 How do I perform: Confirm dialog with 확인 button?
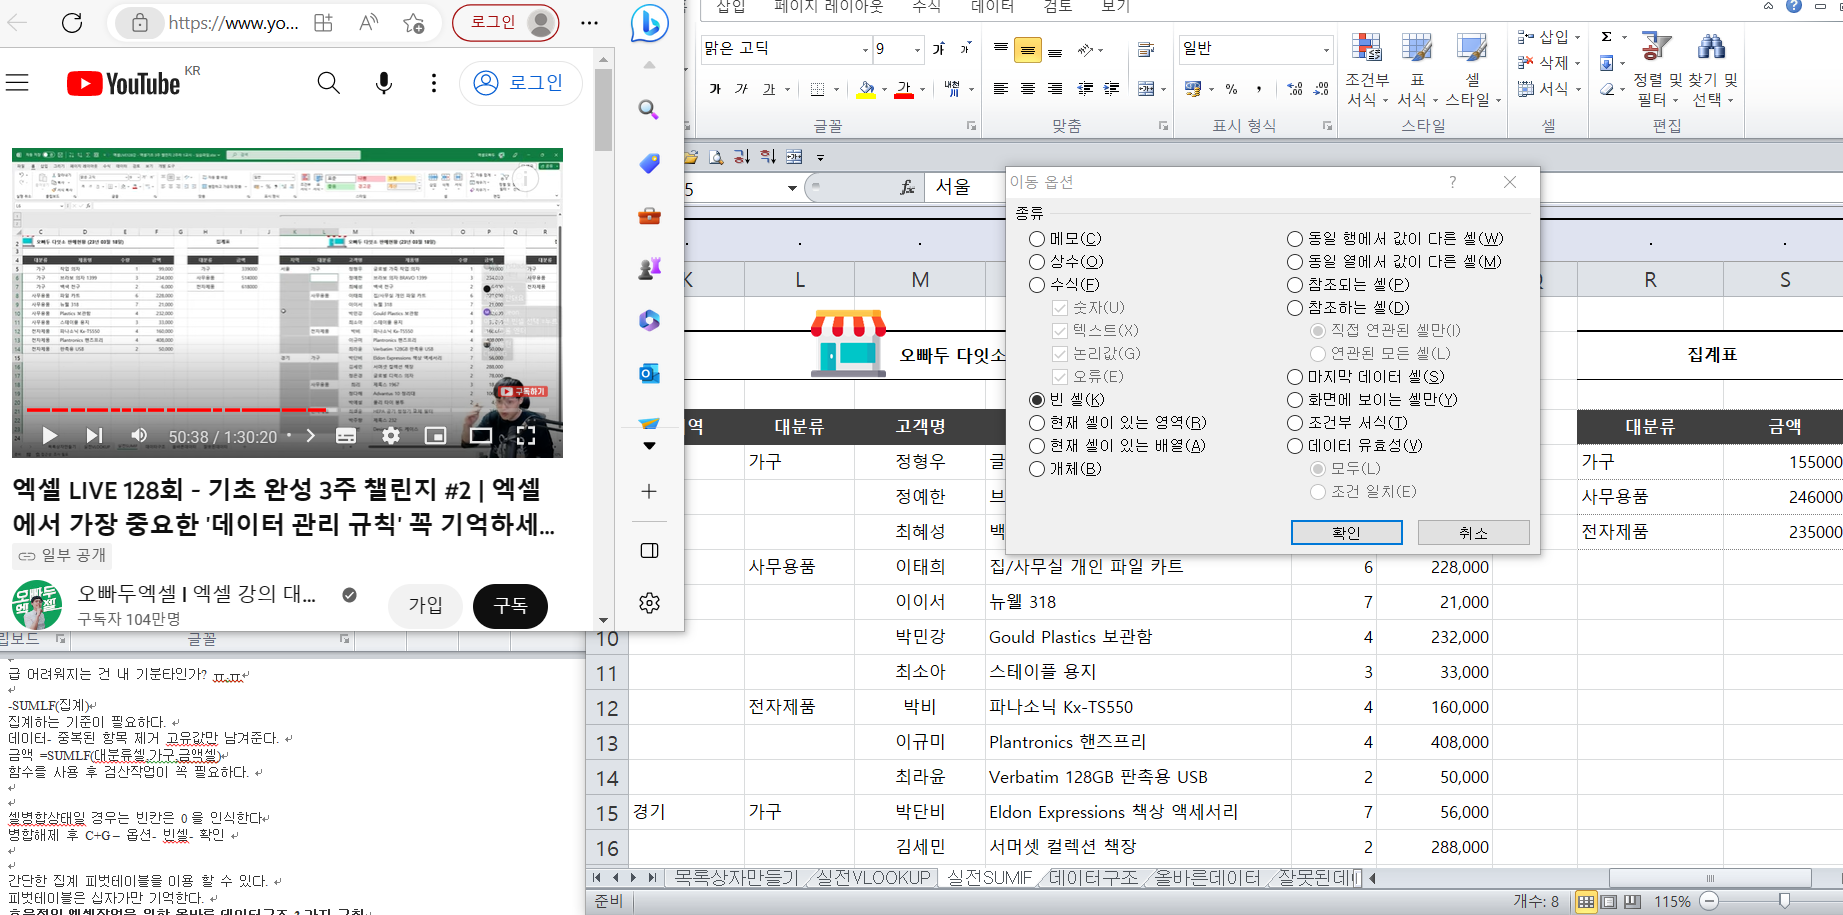click(x=1346, y=533)
